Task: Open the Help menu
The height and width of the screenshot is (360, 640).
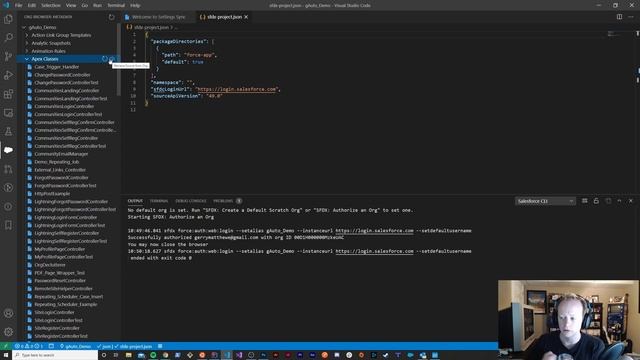Action: (x=135, y=6)
